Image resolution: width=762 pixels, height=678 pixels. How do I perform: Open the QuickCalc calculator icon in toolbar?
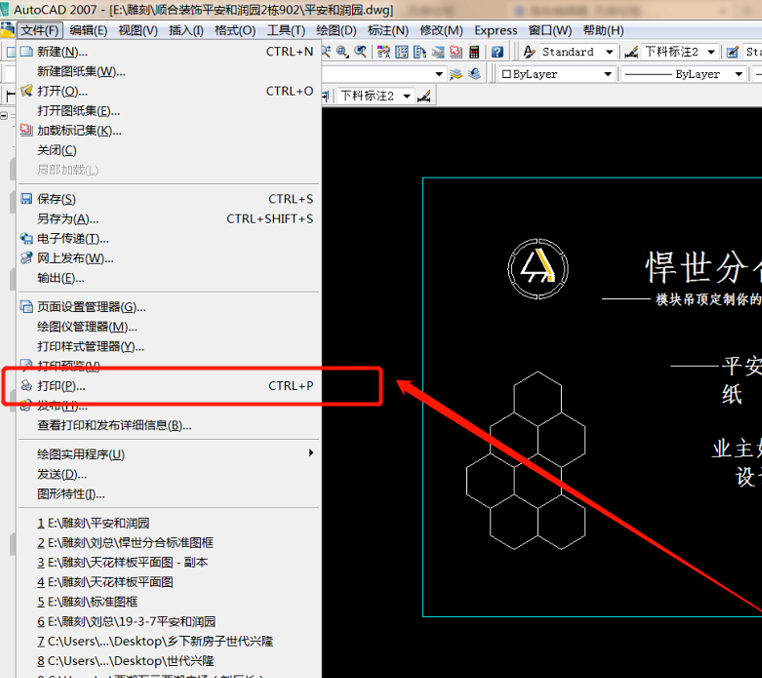click(475, 52)
